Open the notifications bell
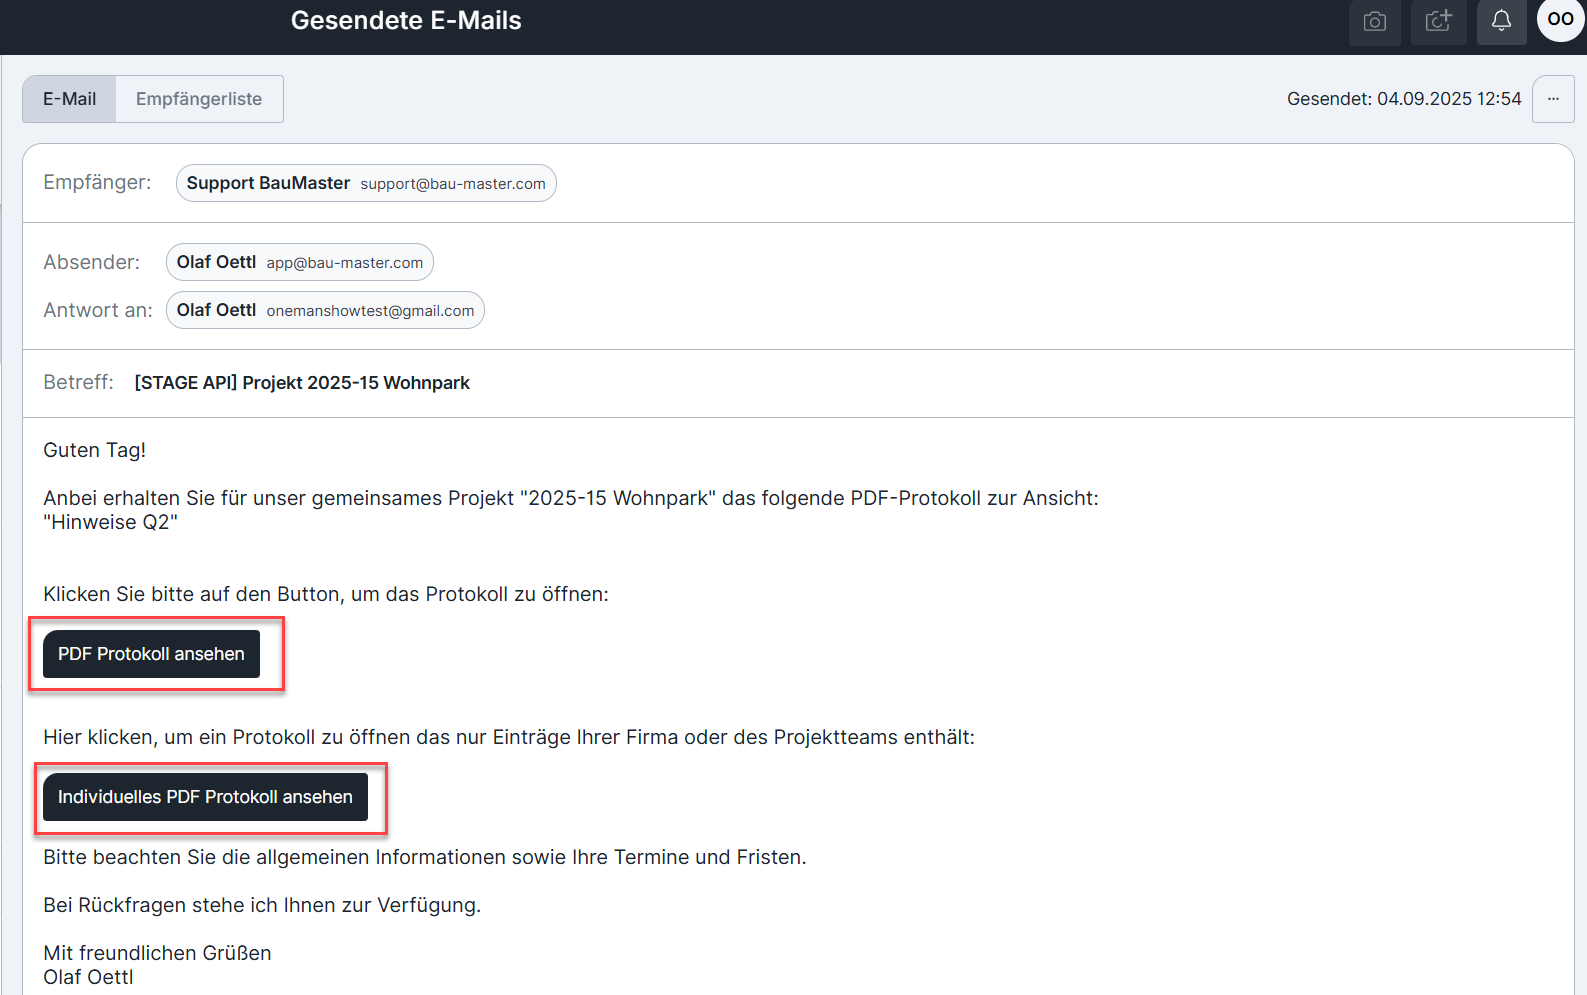 (1501, 21)
